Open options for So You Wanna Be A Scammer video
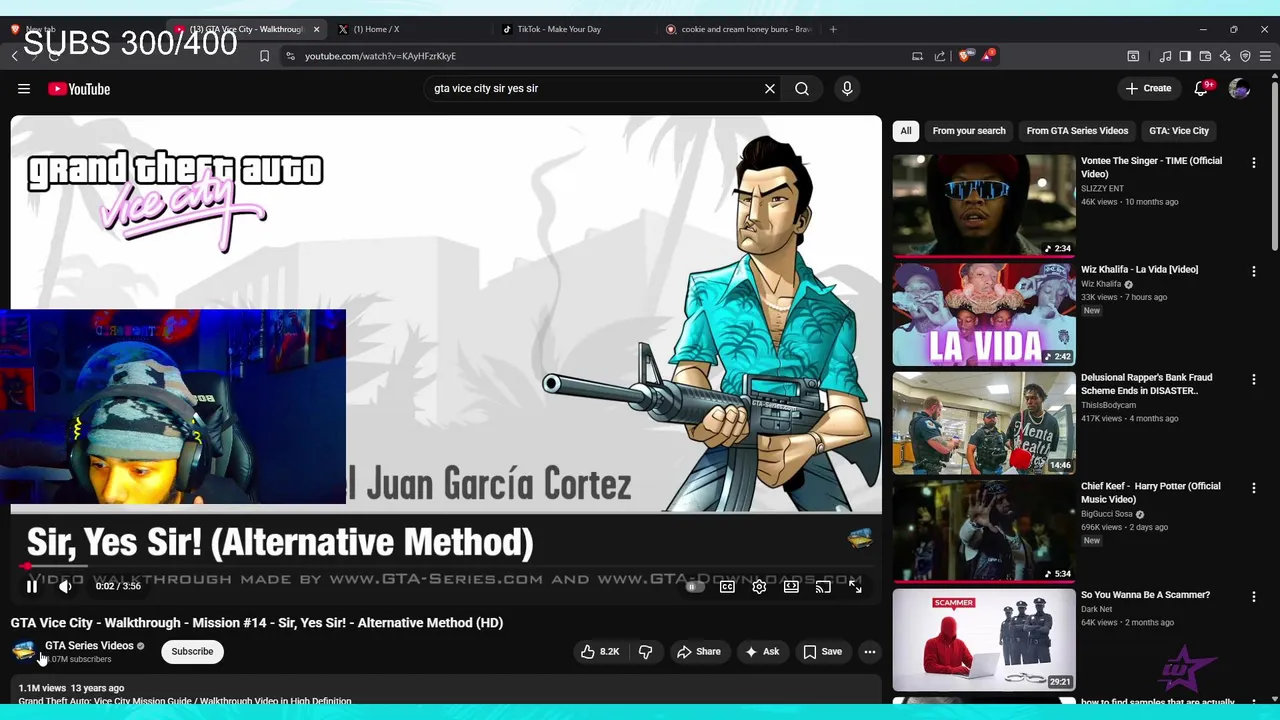Viewport: 1280px width, 720px height. 1254,596
